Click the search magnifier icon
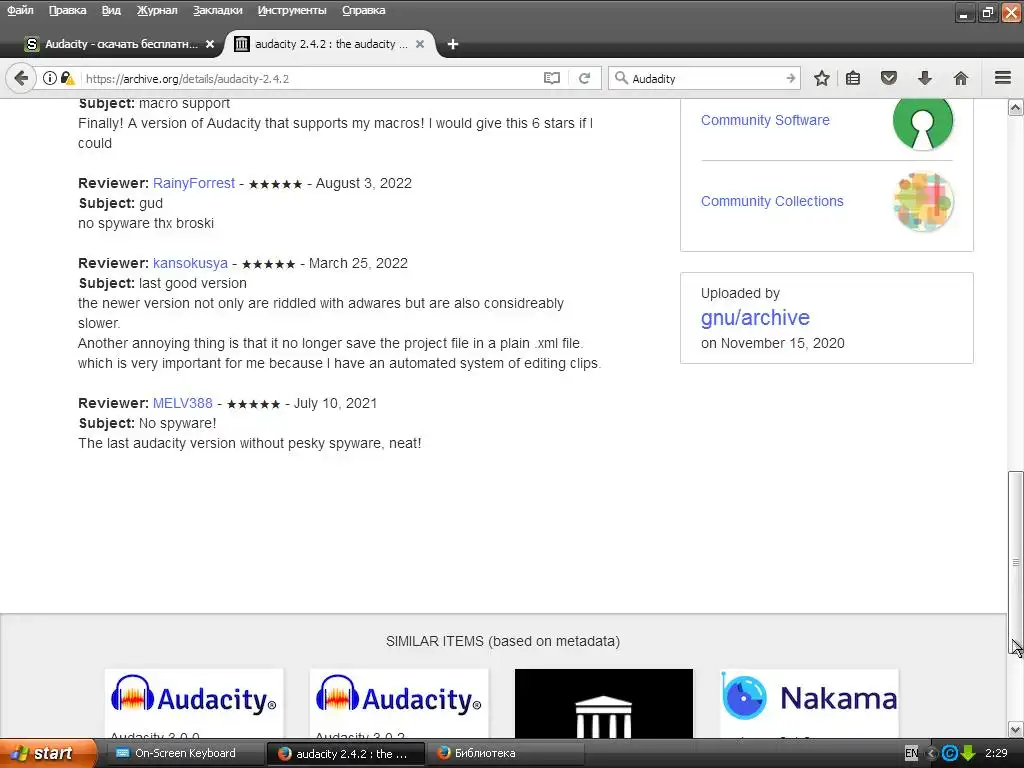The height and width of the screenshot is (768, 1024). click(621, 78)
